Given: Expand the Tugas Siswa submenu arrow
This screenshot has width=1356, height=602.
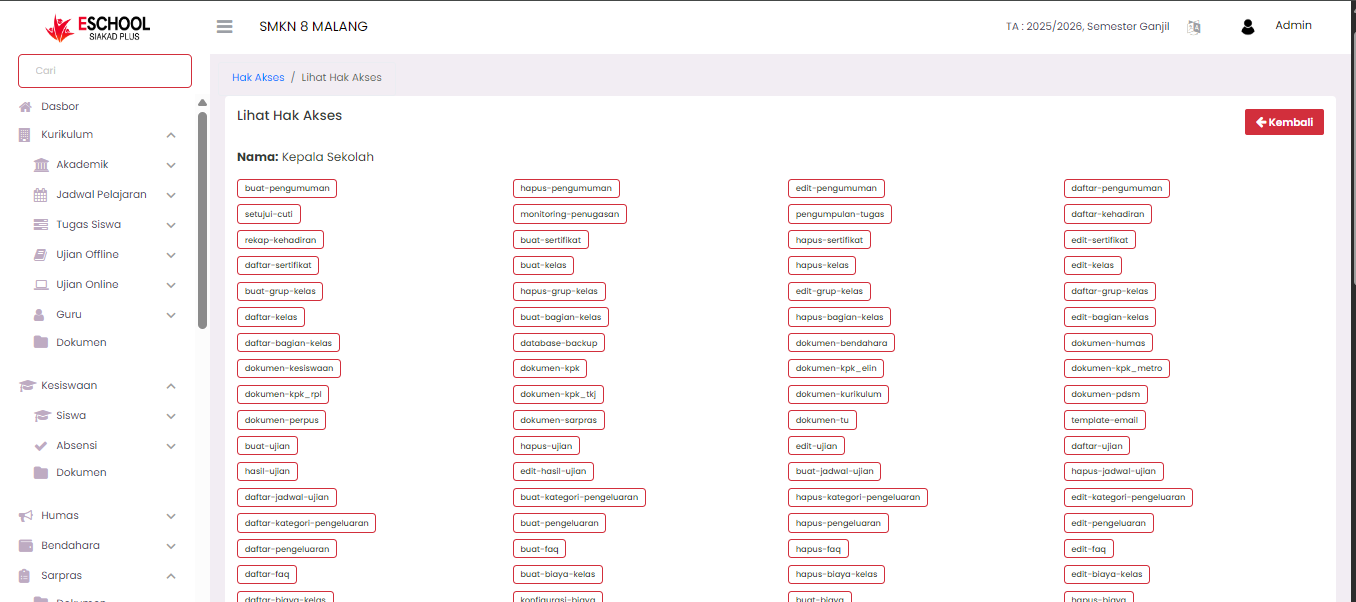Looking at the screenshot, I should click(171, 225).
